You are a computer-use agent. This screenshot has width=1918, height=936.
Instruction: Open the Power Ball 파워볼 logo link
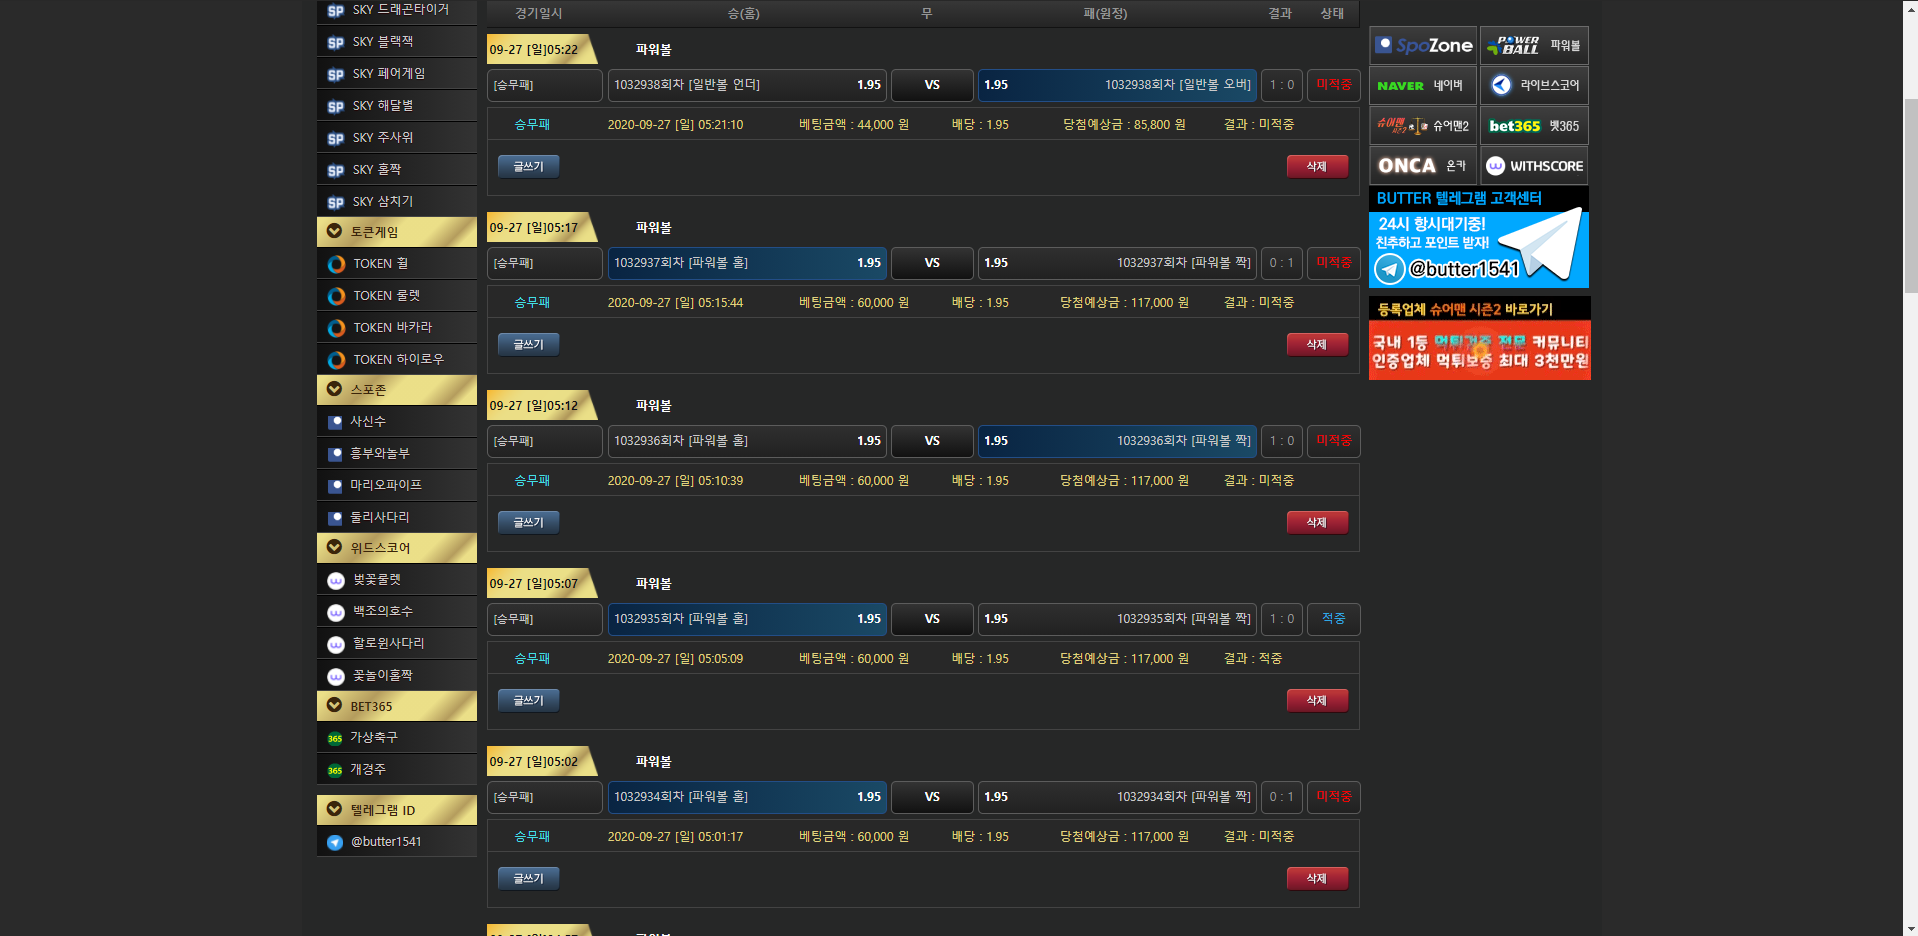click(1534, 46)
